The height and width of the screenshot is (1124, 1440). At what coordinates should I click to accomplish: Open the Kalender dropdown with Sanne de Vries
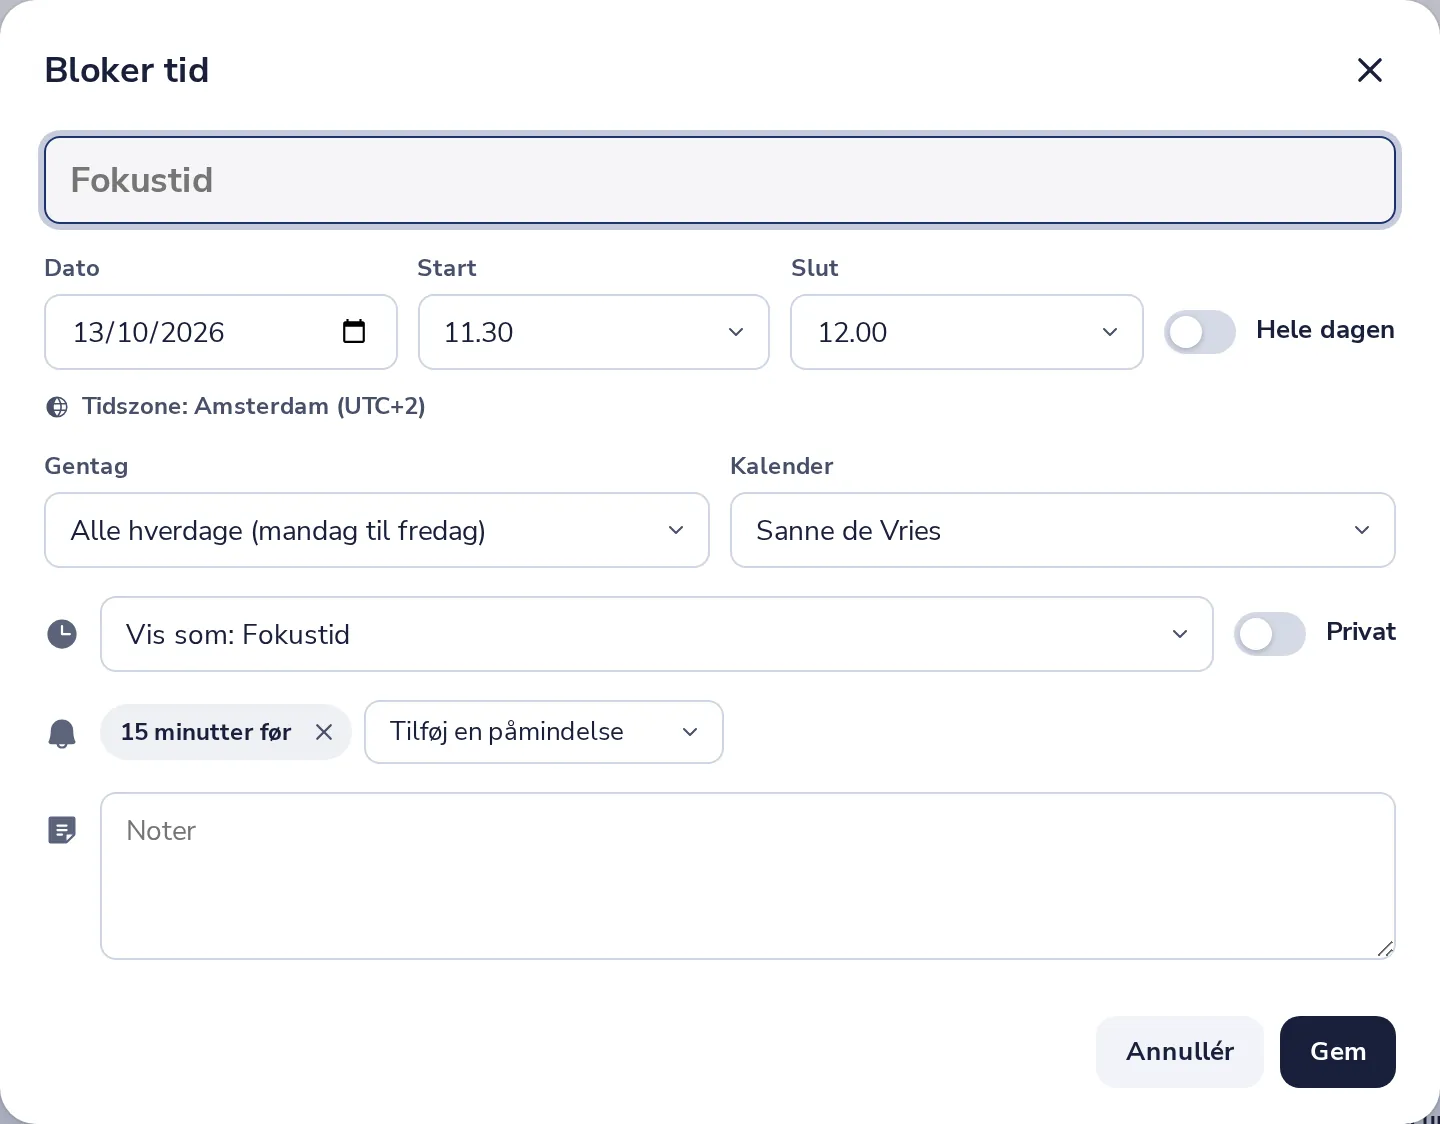pyautogui.click(x=1063, y=530)
